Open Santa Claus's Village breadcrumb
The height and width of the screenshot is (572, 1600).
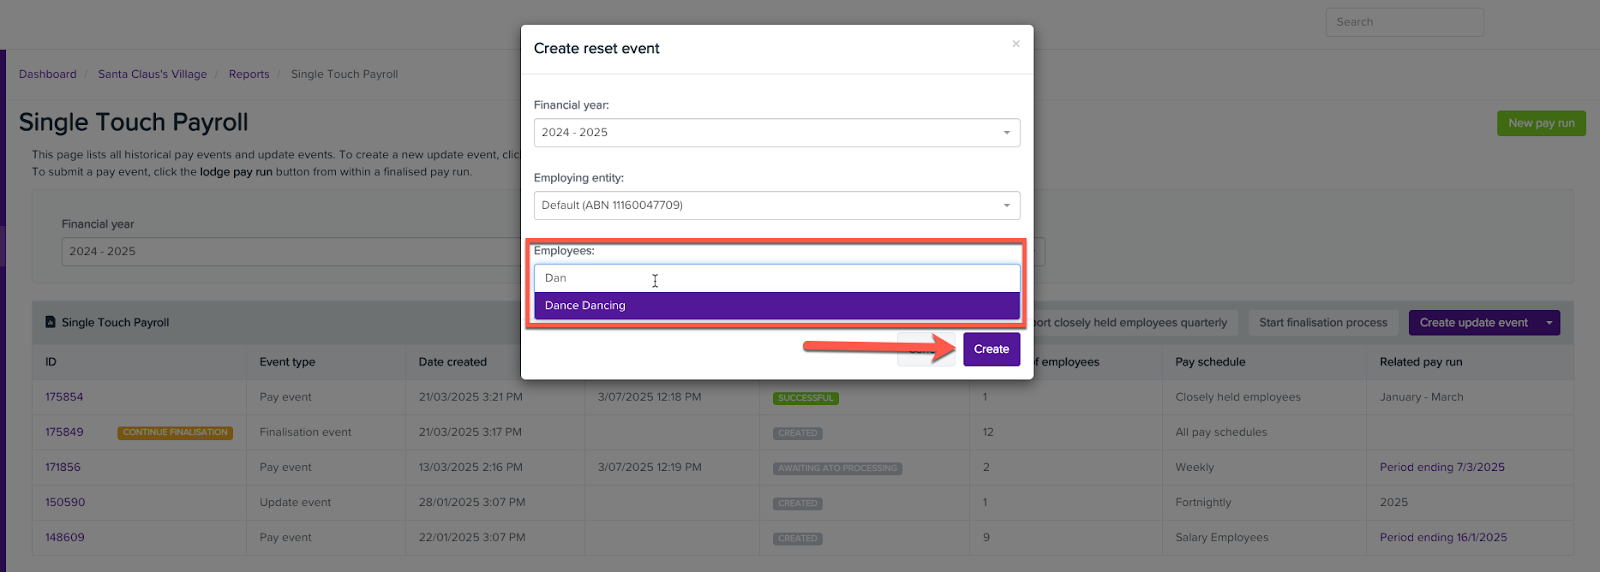(152, 74)
